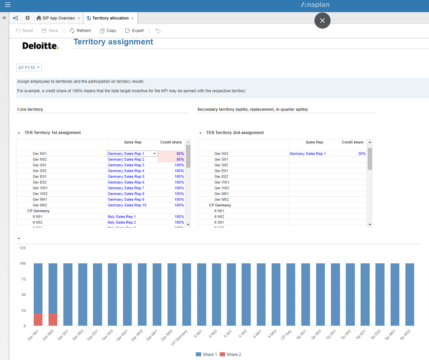This screenshot has width=429, height=360.
Task: Close the Territory allocation tab
Action: [x=132, y=18]
